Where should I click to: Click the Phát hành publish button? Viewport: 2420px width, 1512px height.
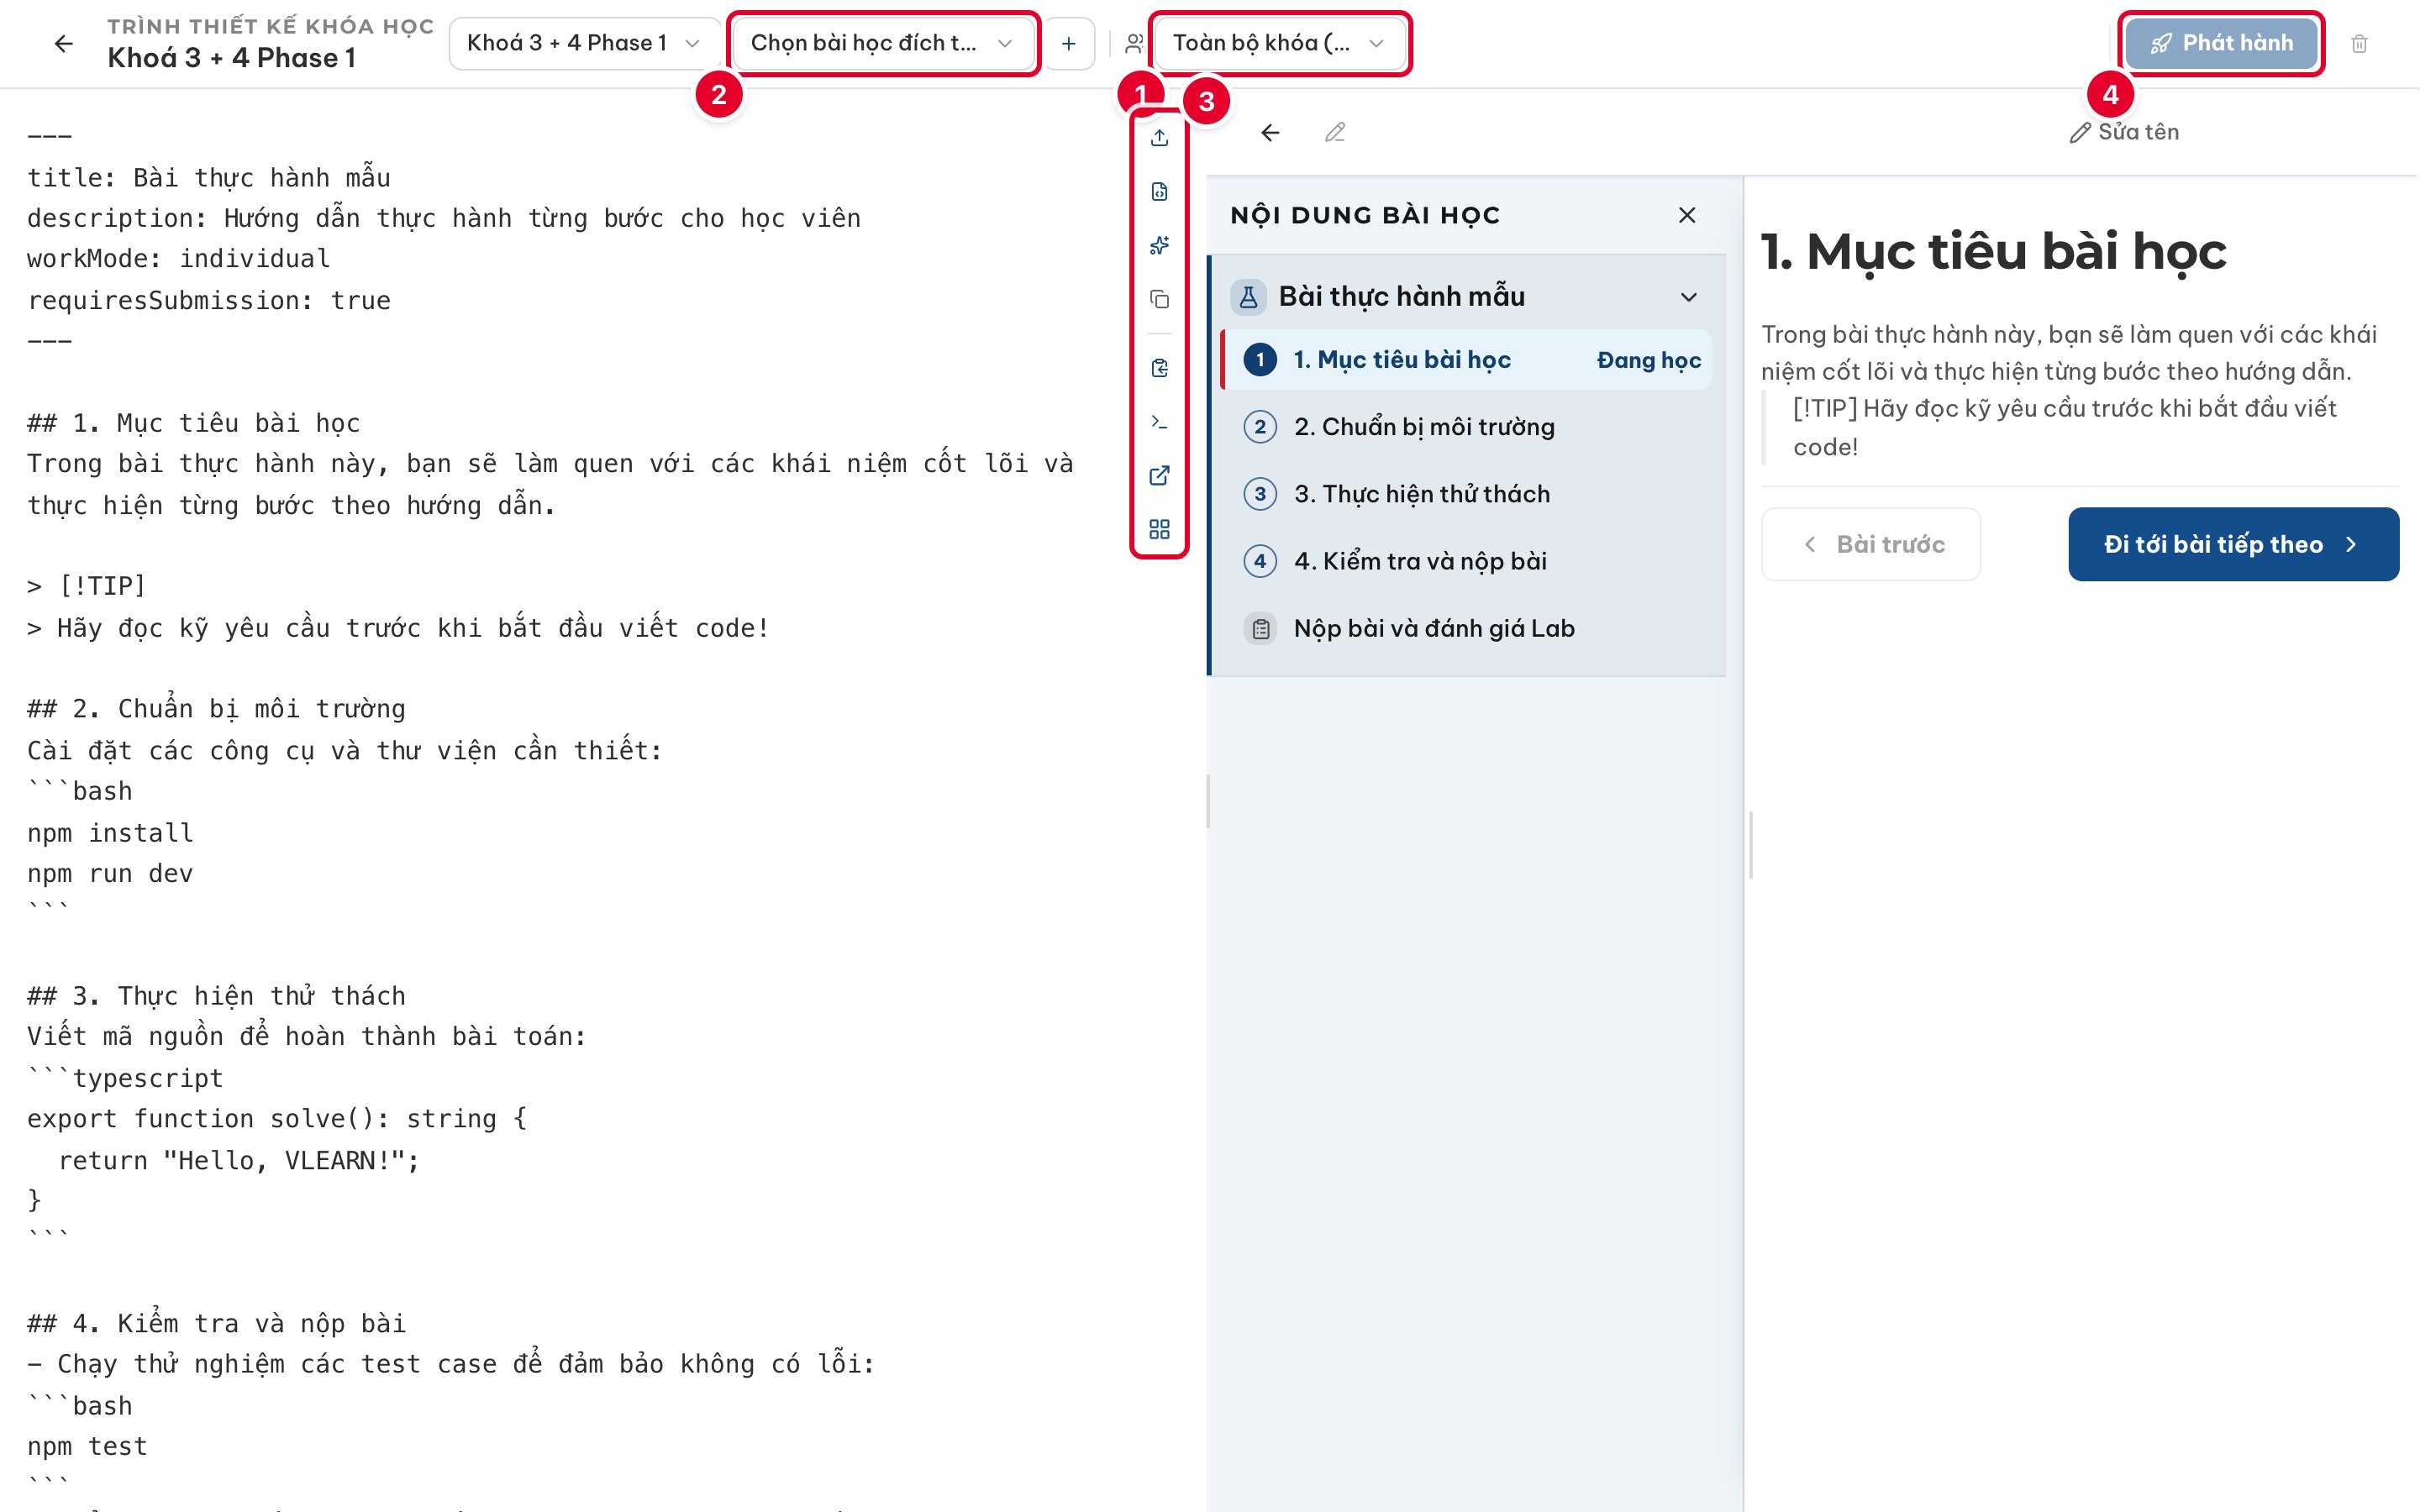pyautogui.click(x=2222, y=44)
